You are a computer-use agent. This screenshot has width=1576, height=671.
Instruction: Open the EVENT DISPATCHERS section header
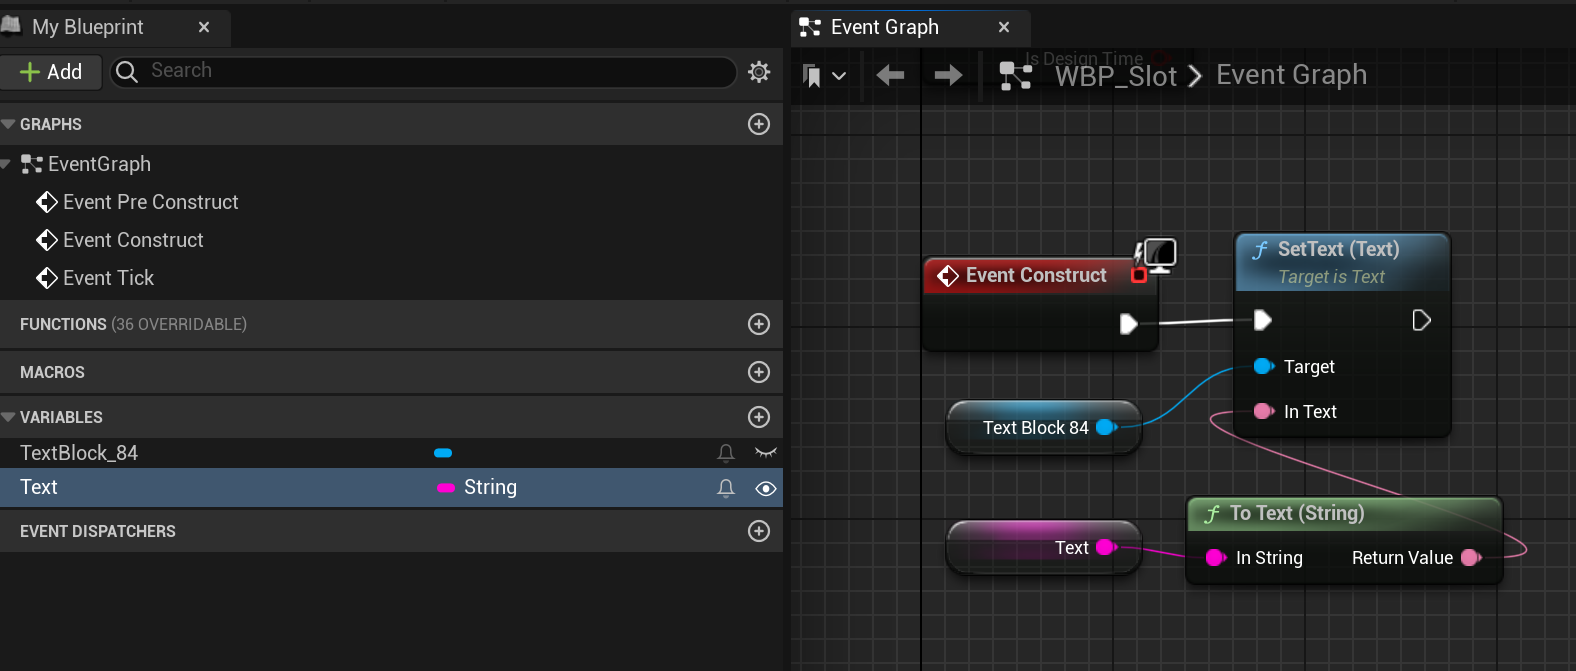click(x=391, y=531)
